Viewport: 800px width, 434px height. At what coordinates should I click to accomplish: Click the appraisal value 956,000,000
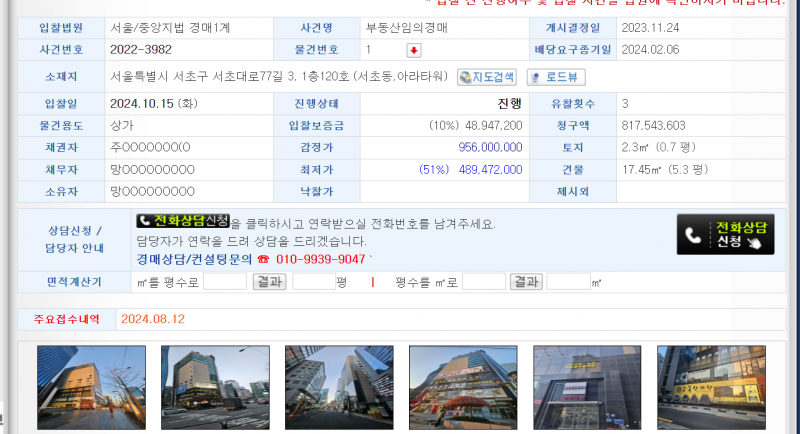click(490, 147)
